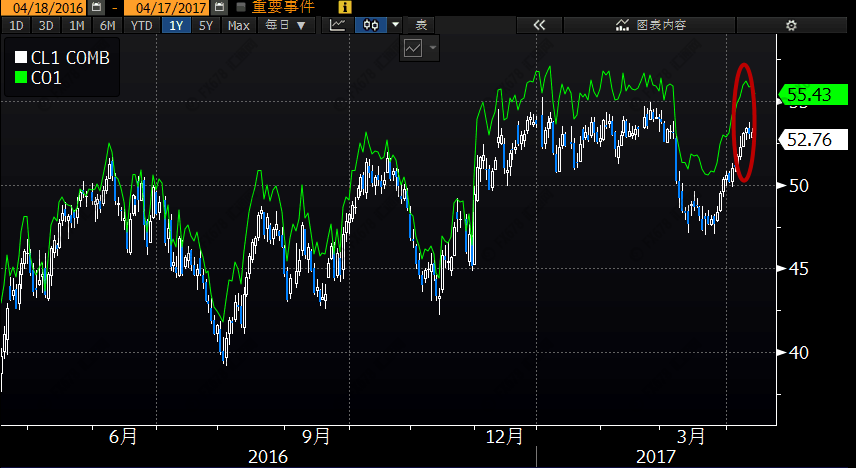Open the chart settings gear

click(791, 25)
